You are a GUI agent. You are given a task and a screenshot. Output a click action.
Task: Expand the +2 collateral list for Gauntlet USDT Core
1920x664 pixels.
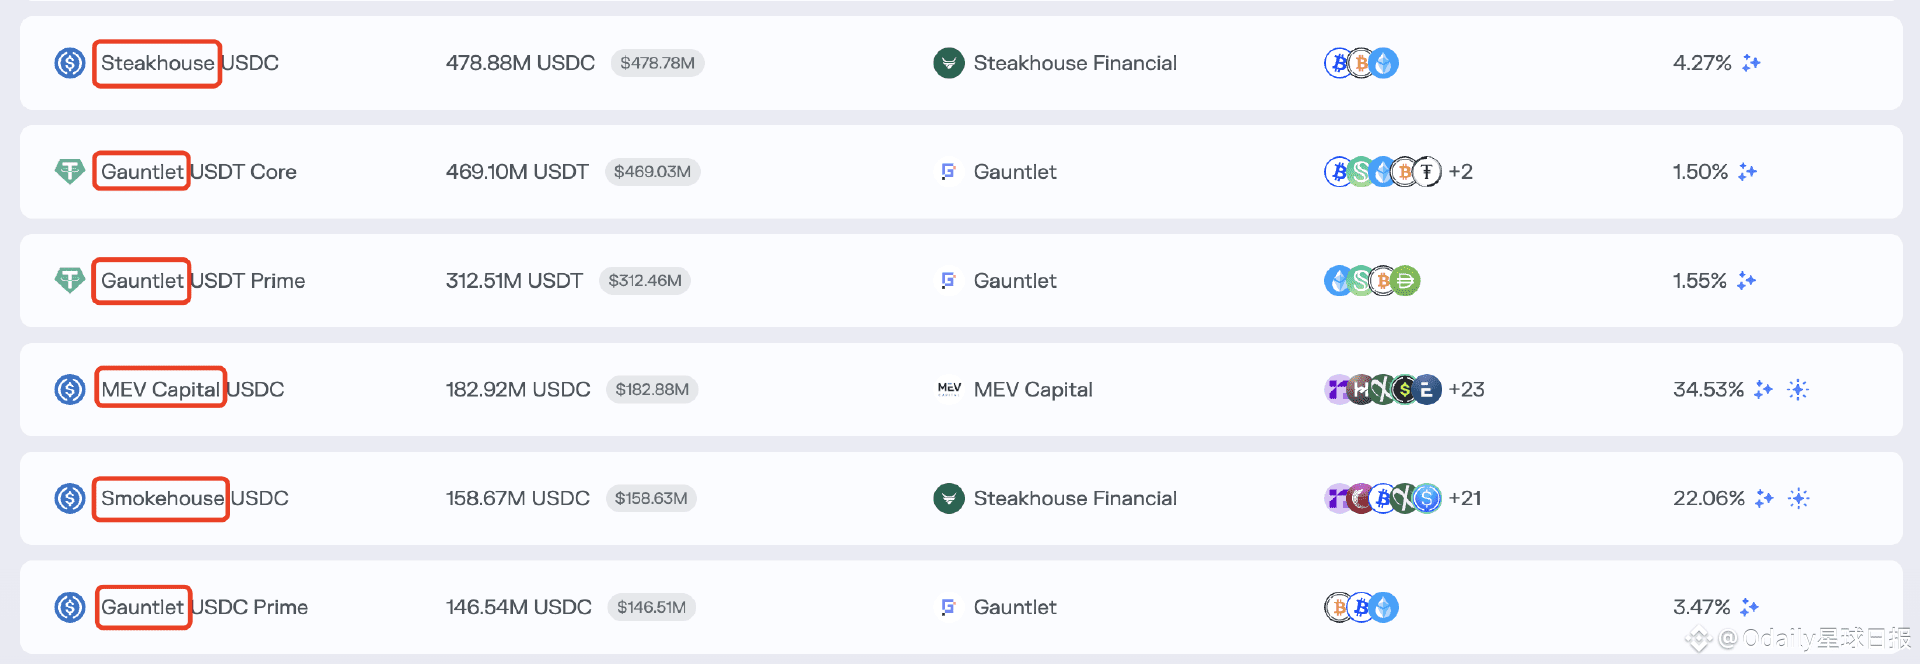click(1460, 172)
